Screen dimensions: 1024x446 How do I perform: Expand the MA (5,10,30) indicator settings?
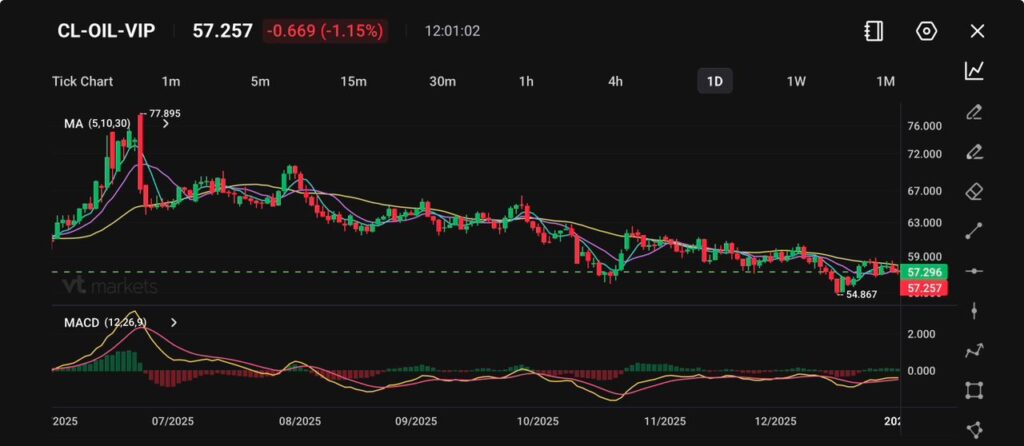[x=165, y=124]
